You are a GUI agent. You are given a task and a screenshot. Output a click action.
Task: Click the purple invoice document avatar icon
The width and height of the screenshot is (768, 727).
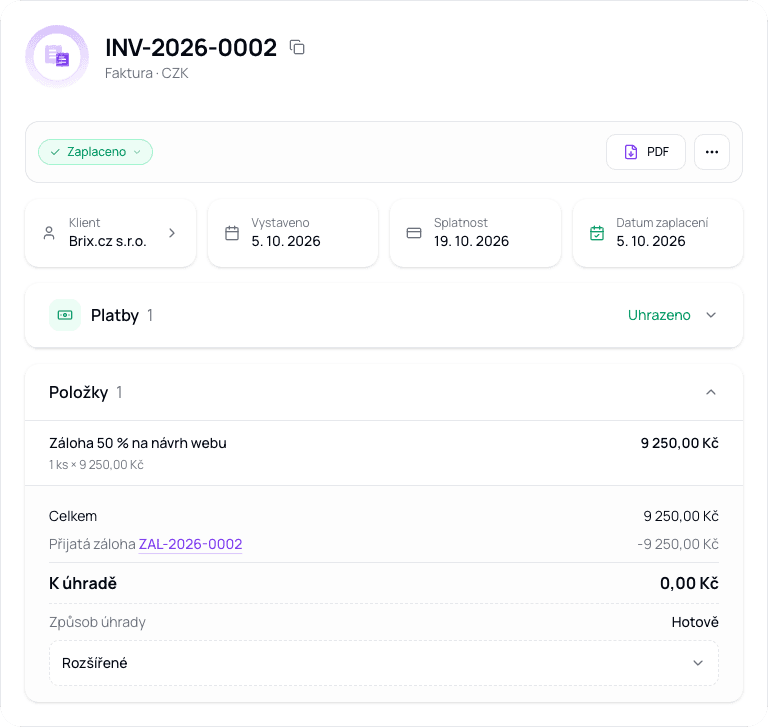point(57,57)
